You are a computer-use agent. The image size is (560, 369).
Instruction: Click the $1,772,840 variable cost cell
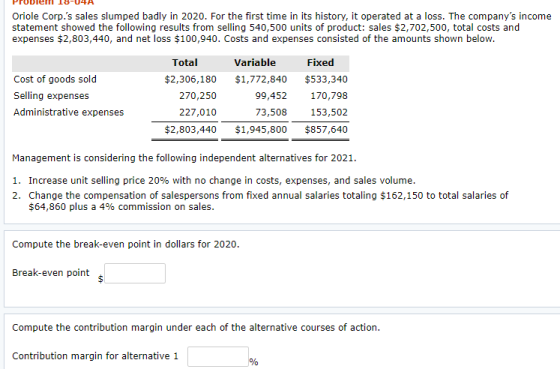[261, 79]
